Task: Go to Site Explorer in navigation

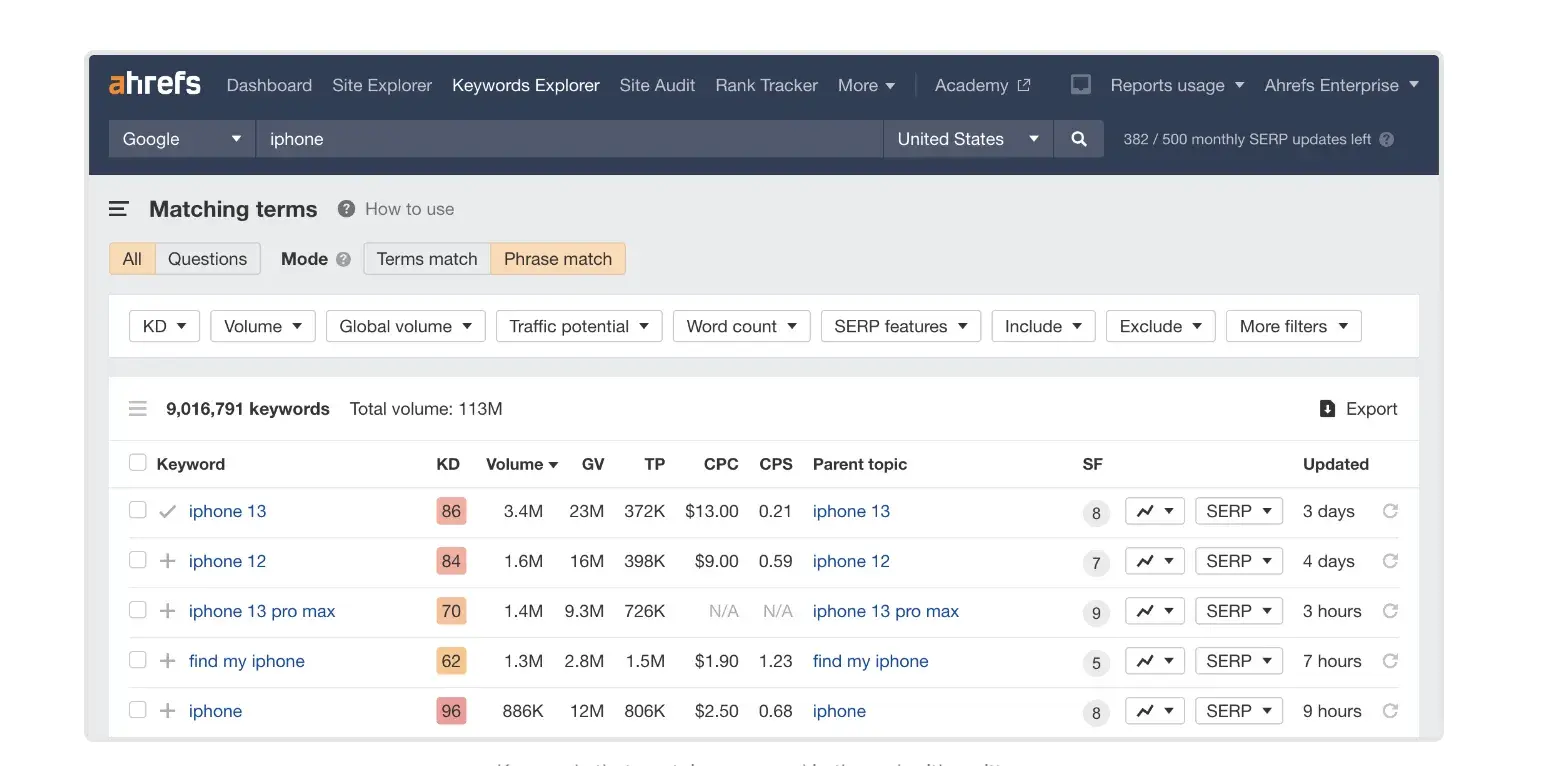Action: [382, 85]
